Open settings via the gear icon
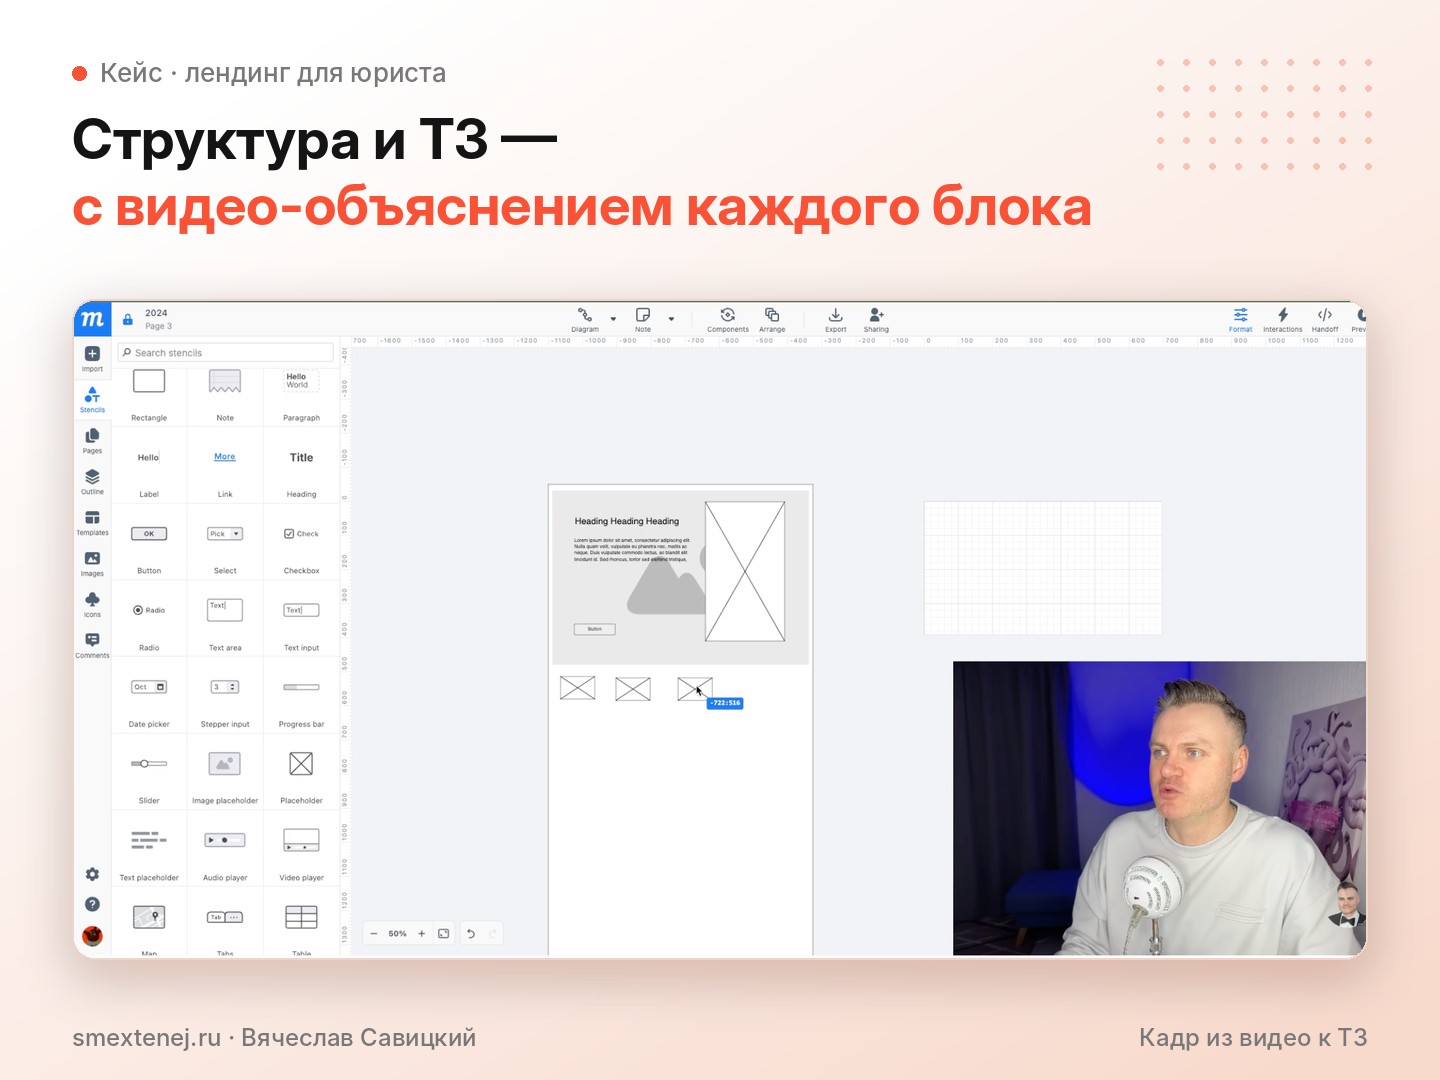The width and height of the screenshot is (1440, 1080). point(92,874)
